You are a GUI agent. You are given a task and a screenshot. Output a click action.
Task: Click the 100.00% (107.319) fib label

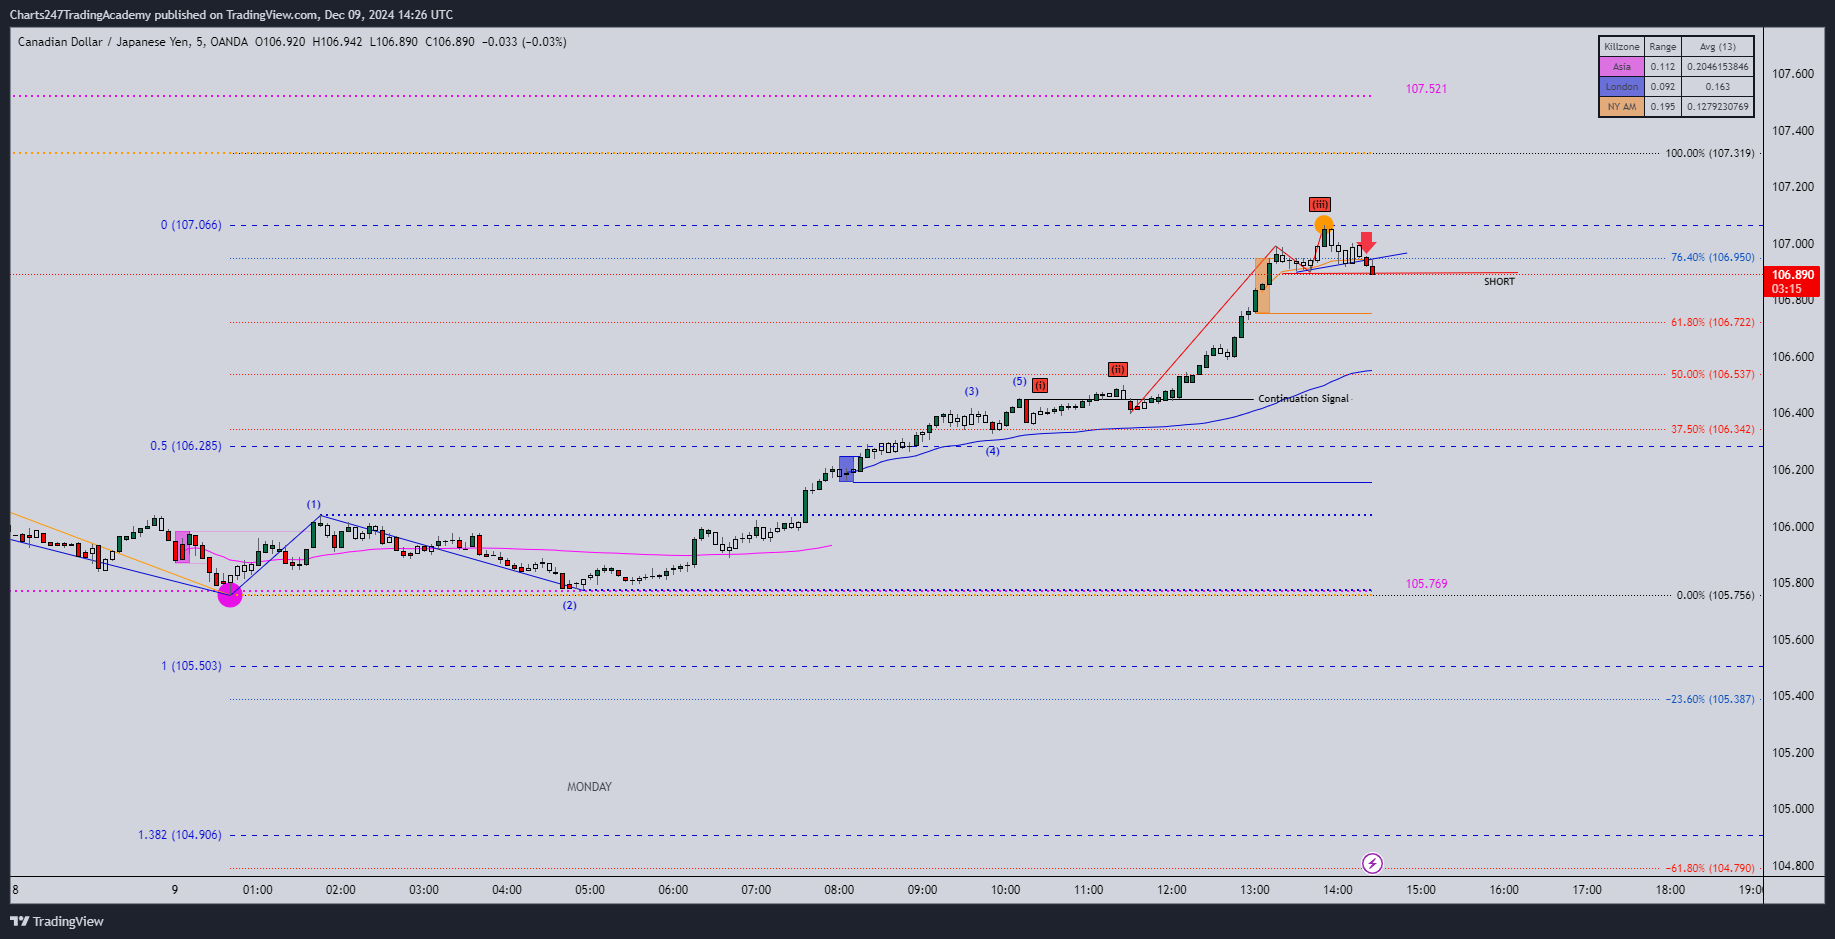click(x=1709, y=153)
